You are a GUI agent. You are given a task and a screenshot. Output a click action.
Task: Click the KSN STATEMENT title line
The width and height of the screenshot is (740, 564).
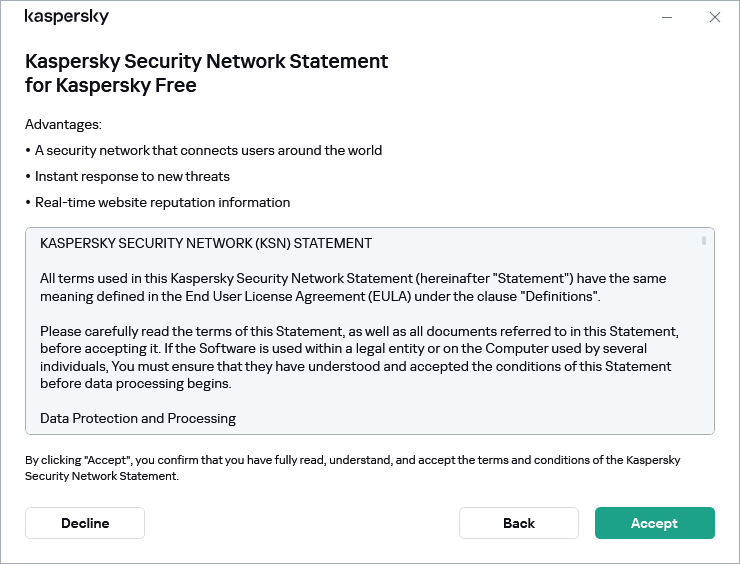click(x=205, y=243)
